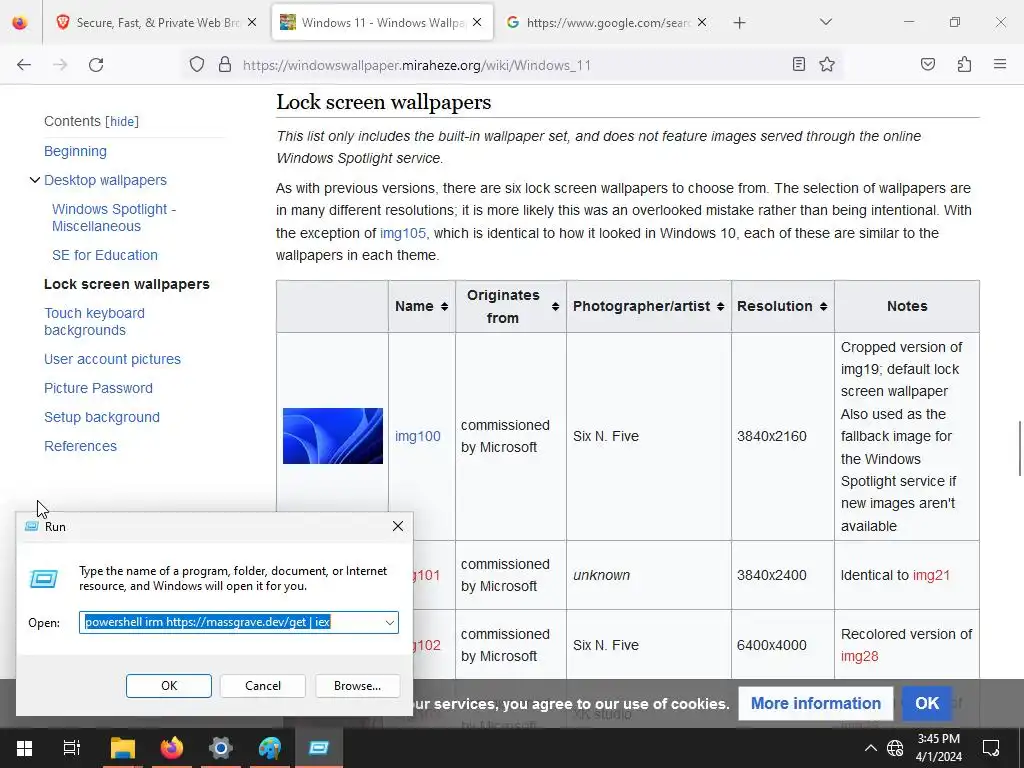
Task: Cancel the Run dialog
Action: [263, 686]
